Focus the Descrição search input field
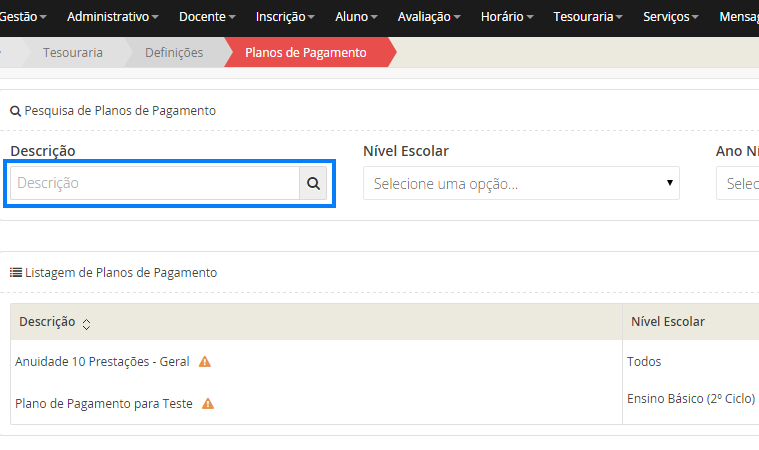Screen dimensions: 759x450 coord(155,183)
